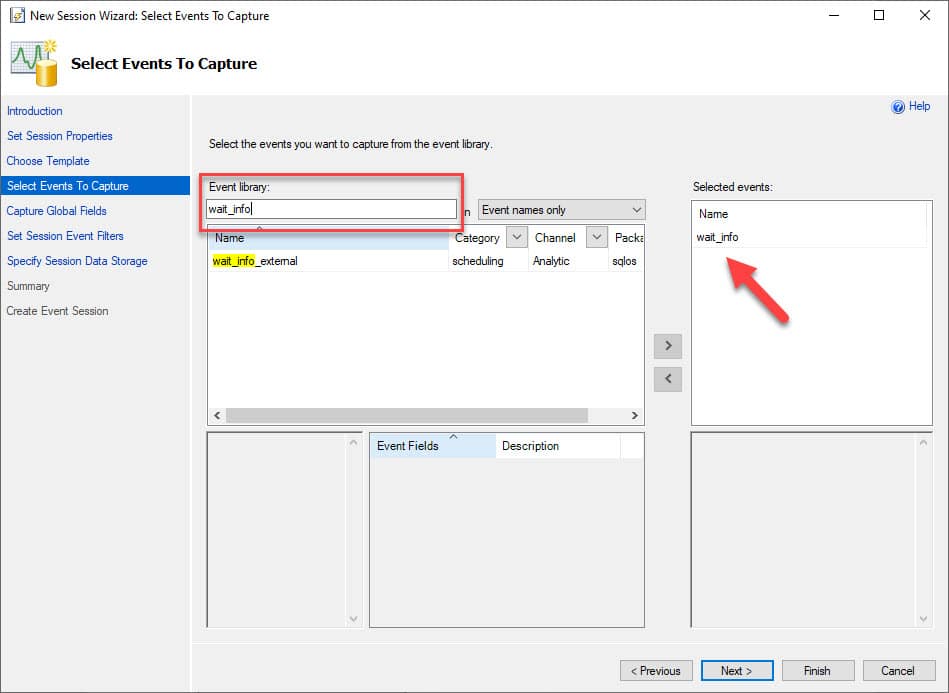Go to Set Session Properties page
This screenshot has height=693, width=949.
(x=59, y=136)
